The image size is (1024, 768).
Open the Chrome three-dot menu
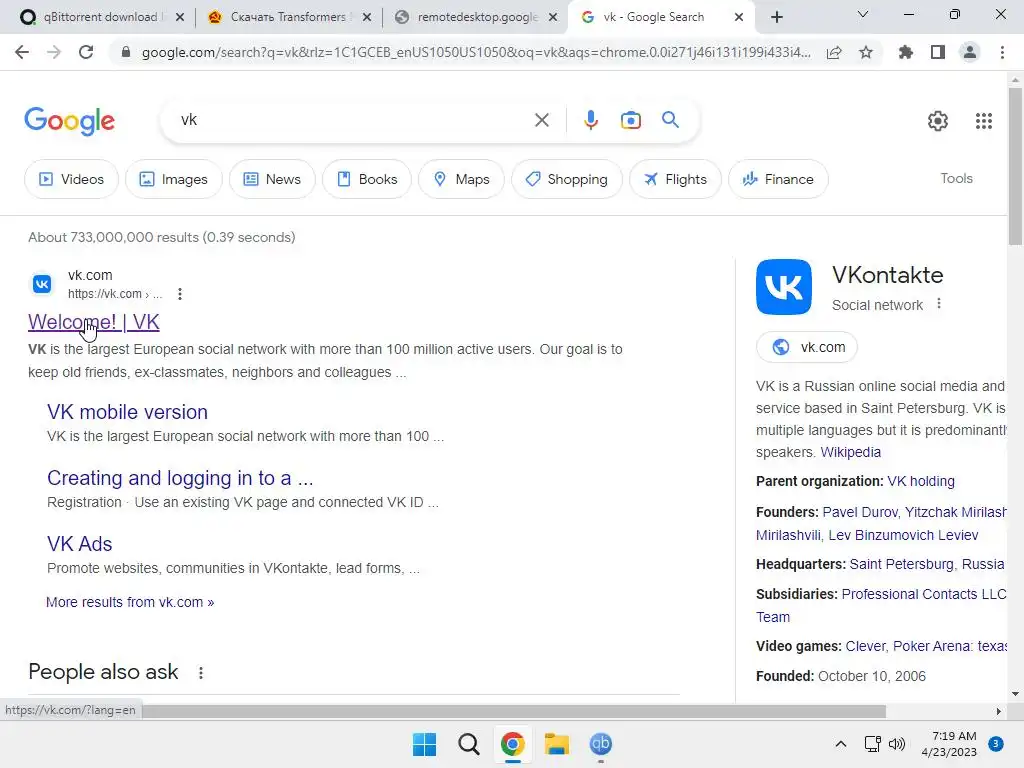tap(1002, 52)
